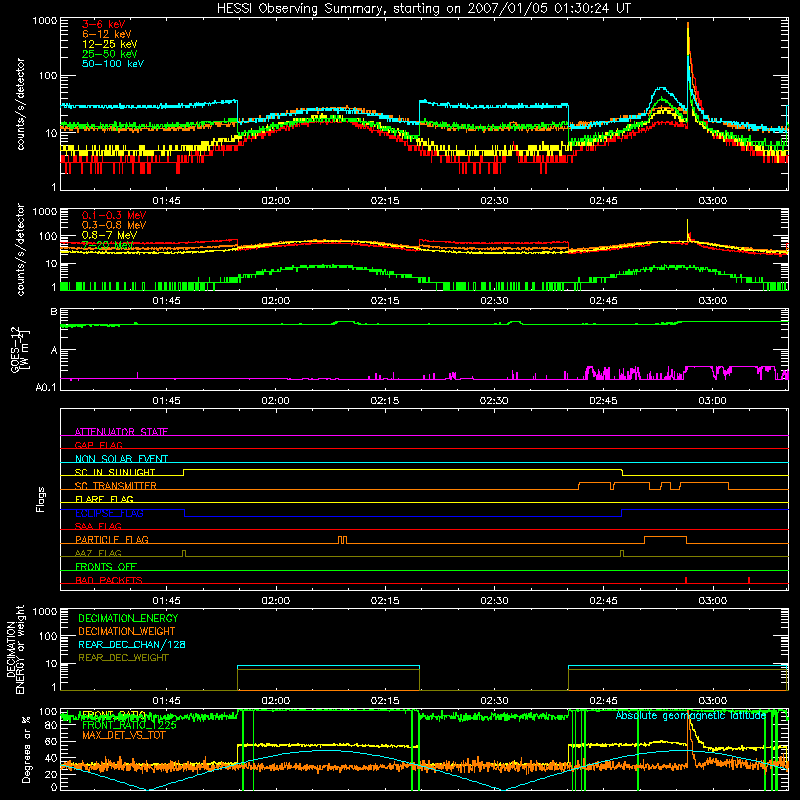Click the 0.8-7 MeV legend label
The height and width of the screenshot is (800, 800).
109,235
